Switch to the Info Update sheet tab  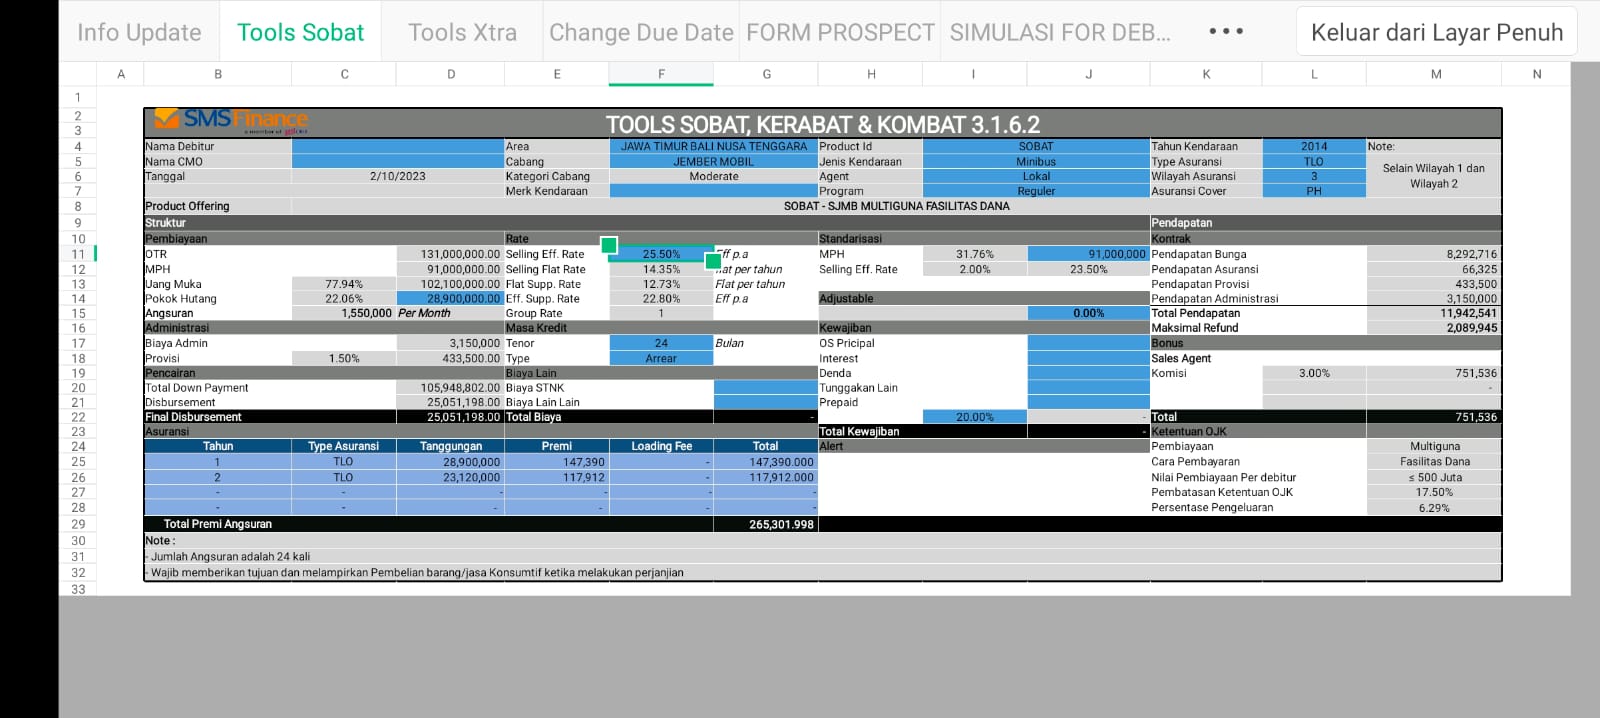pos(139,32)
